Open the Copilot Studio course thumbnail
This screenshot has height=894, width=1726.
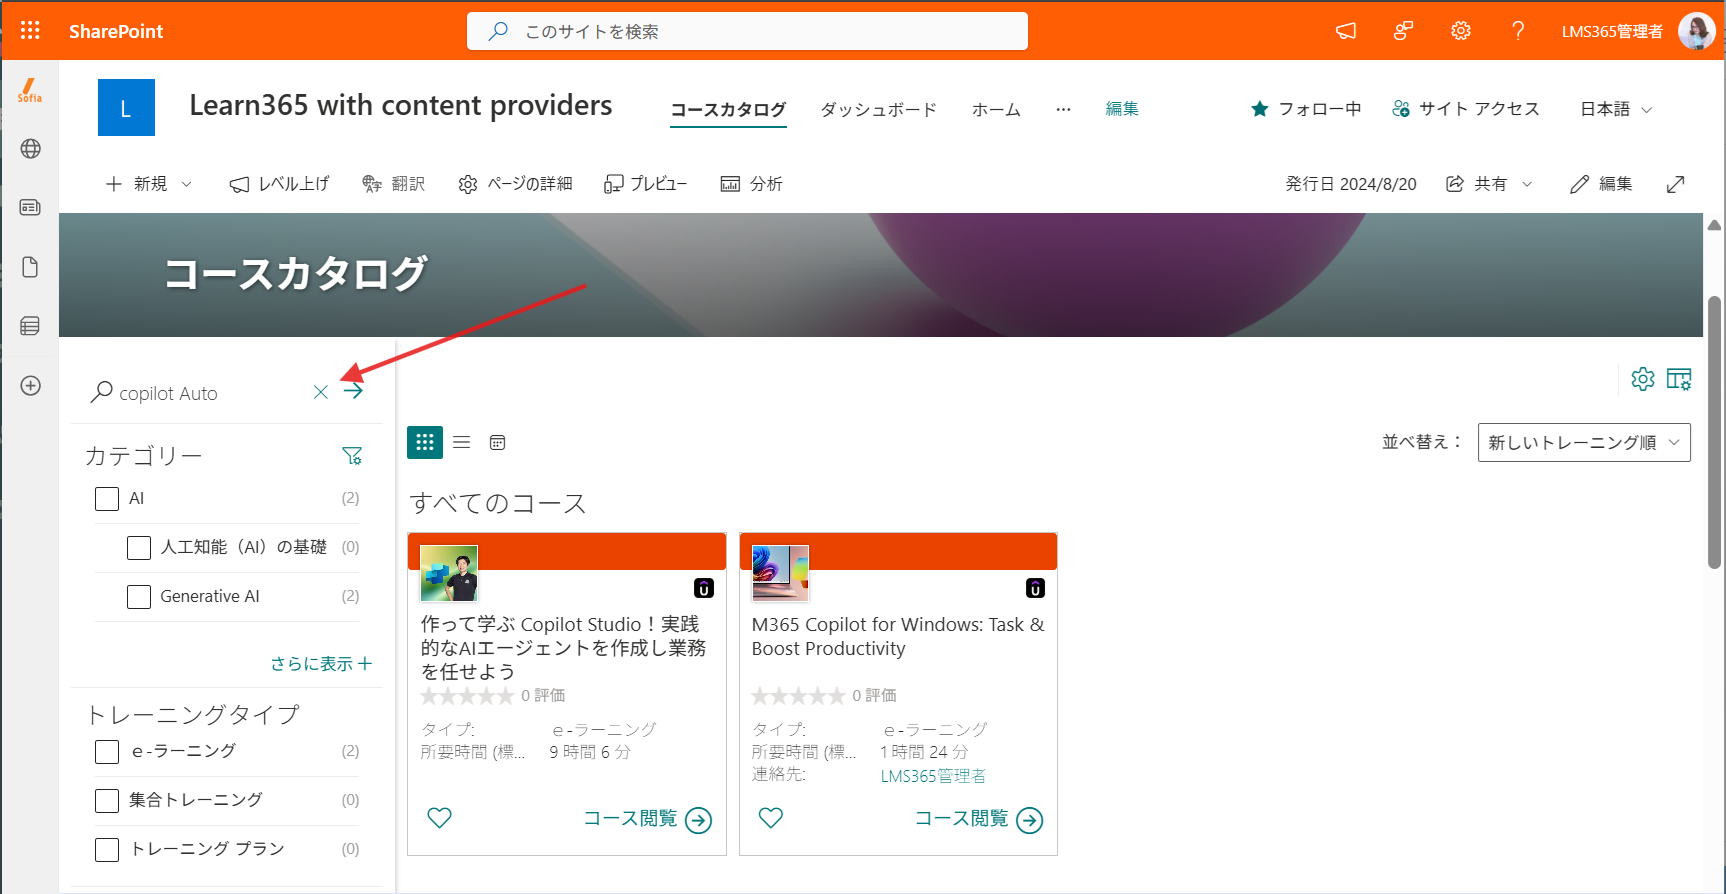[x=449, y=573]
